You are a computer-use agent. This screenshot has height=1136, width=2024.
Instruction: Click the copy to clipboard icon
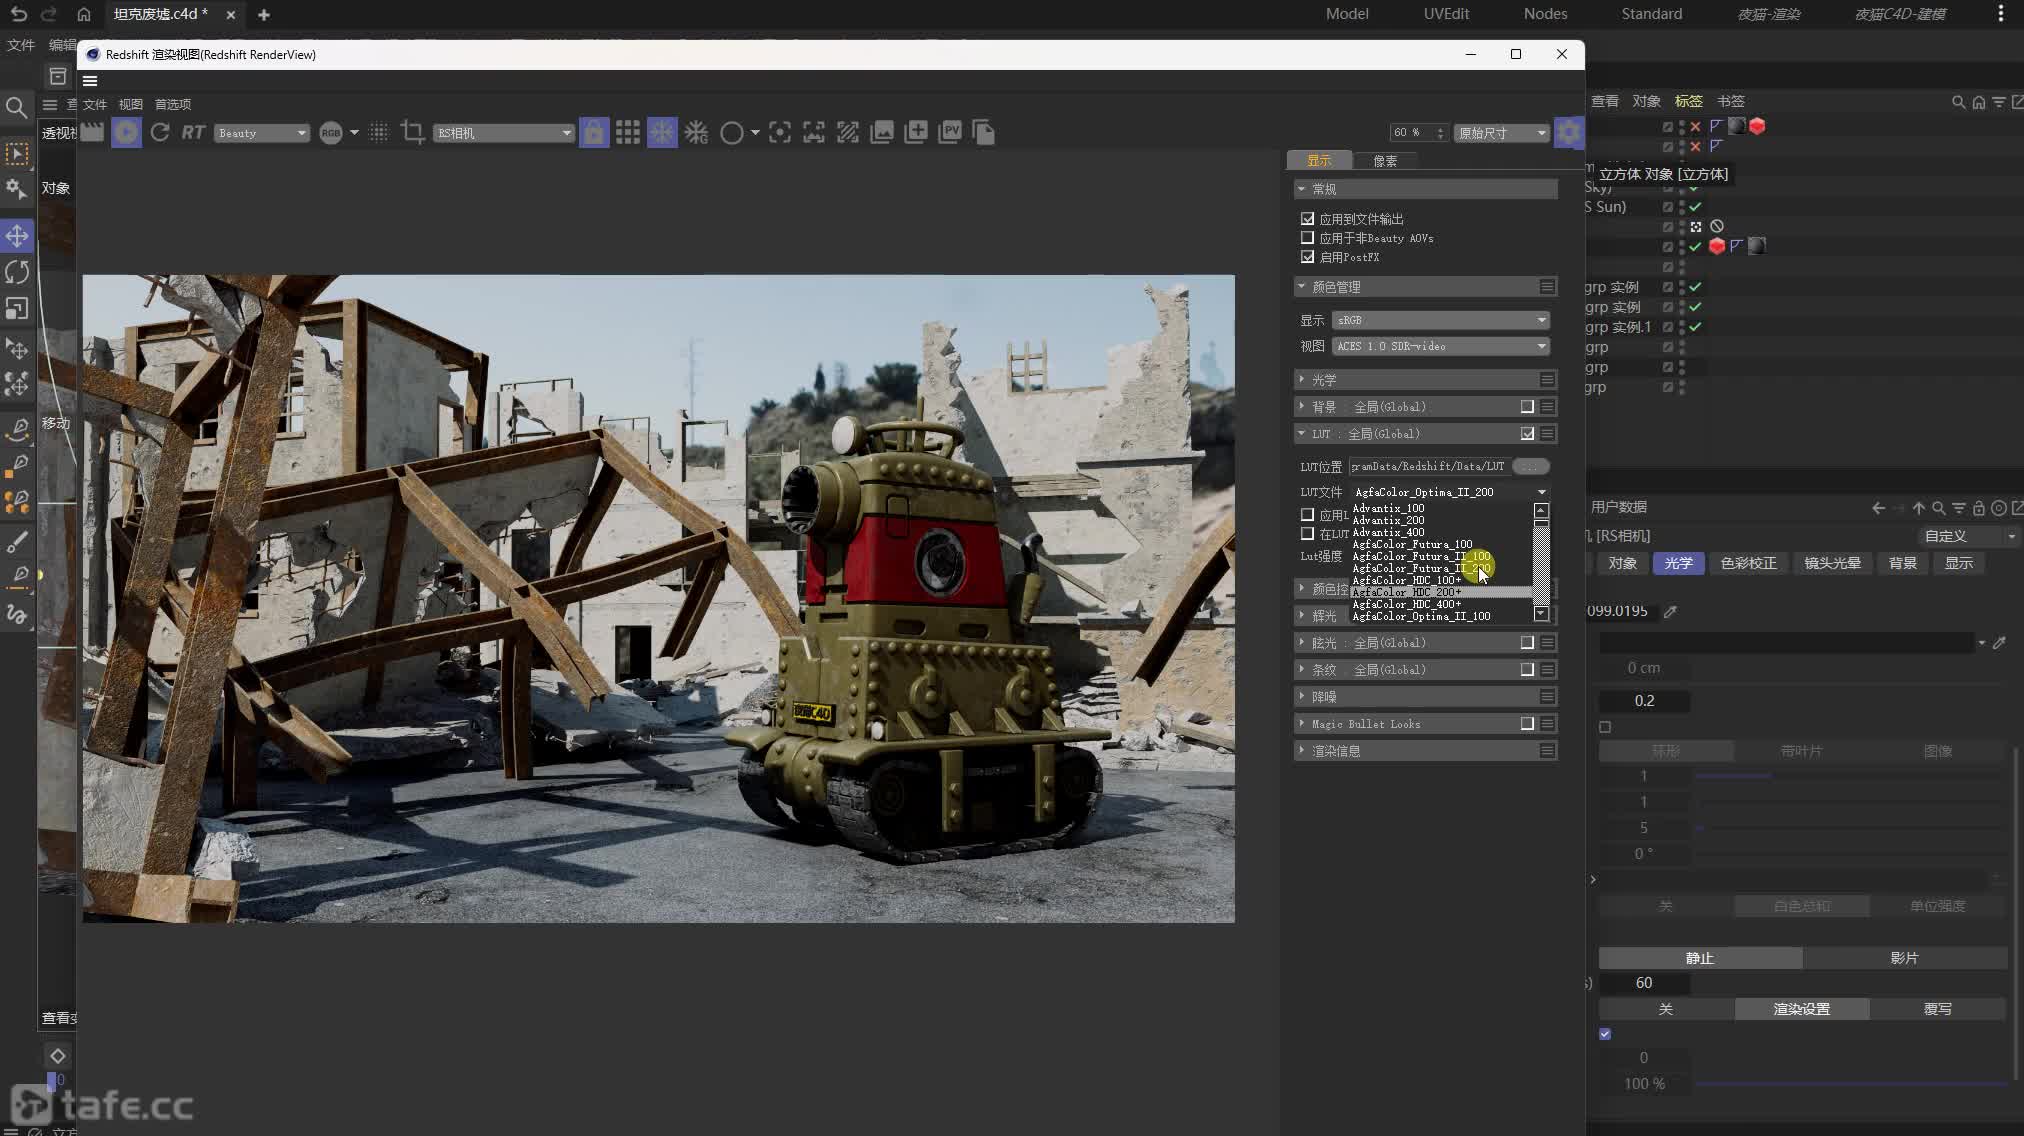[984, 132]
